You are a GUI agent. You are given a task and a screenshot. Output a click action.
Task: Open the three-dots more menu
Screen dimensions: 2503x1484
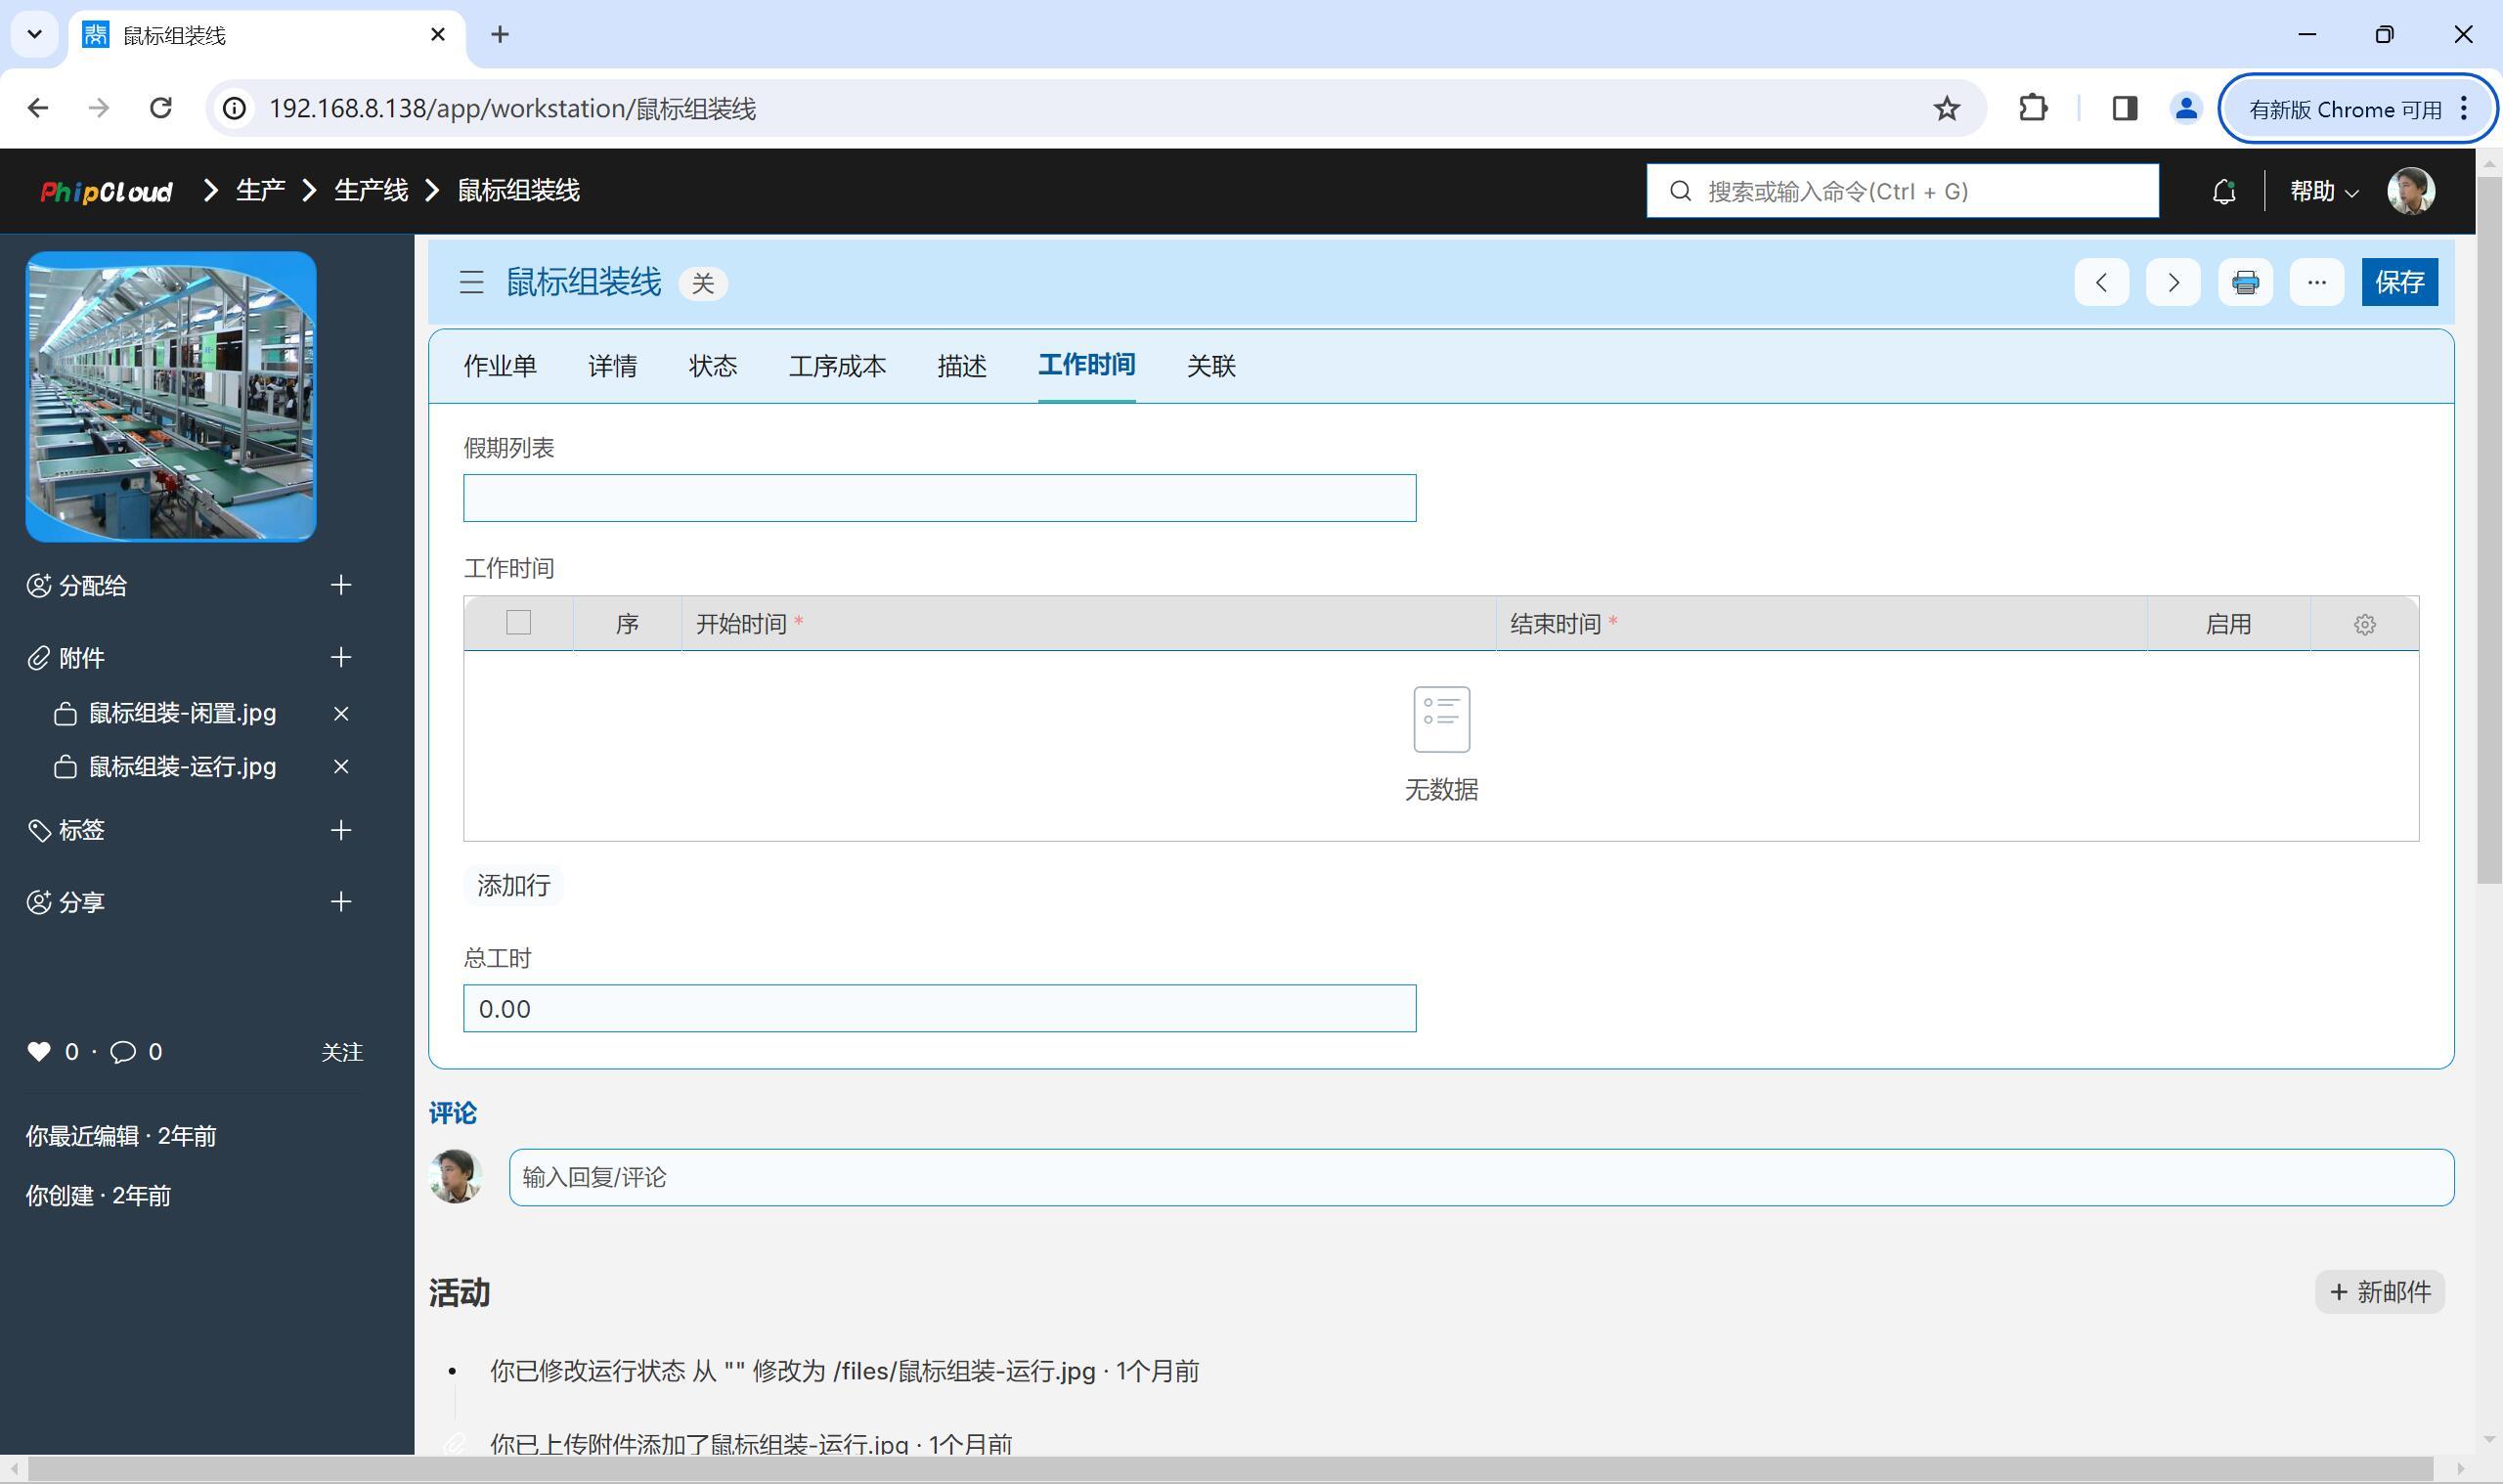[2316, 282]
